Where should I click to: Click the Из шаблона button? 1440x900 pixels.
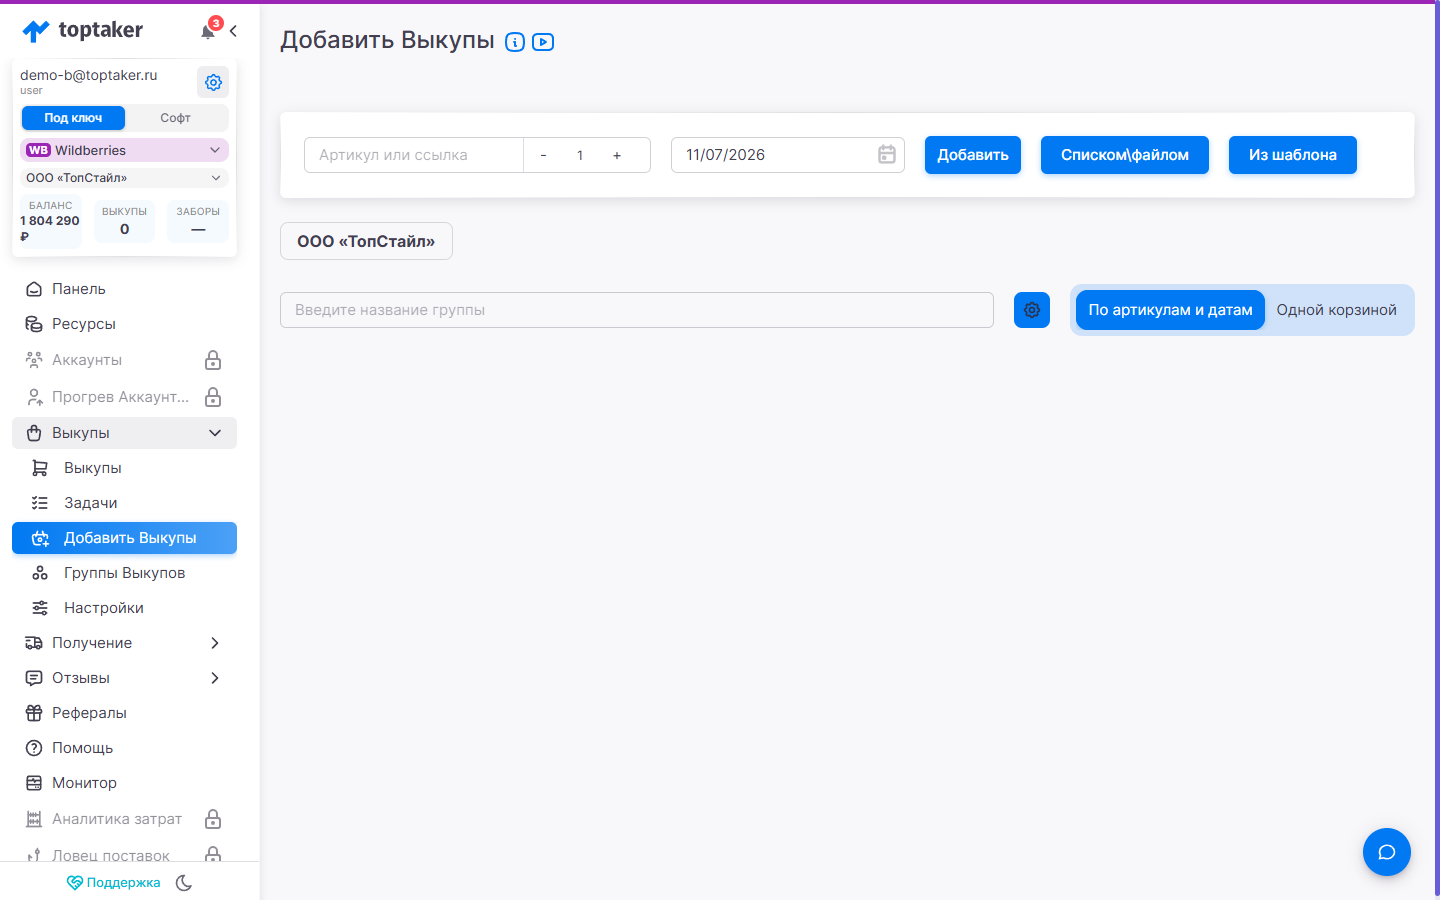(1293, 155)
